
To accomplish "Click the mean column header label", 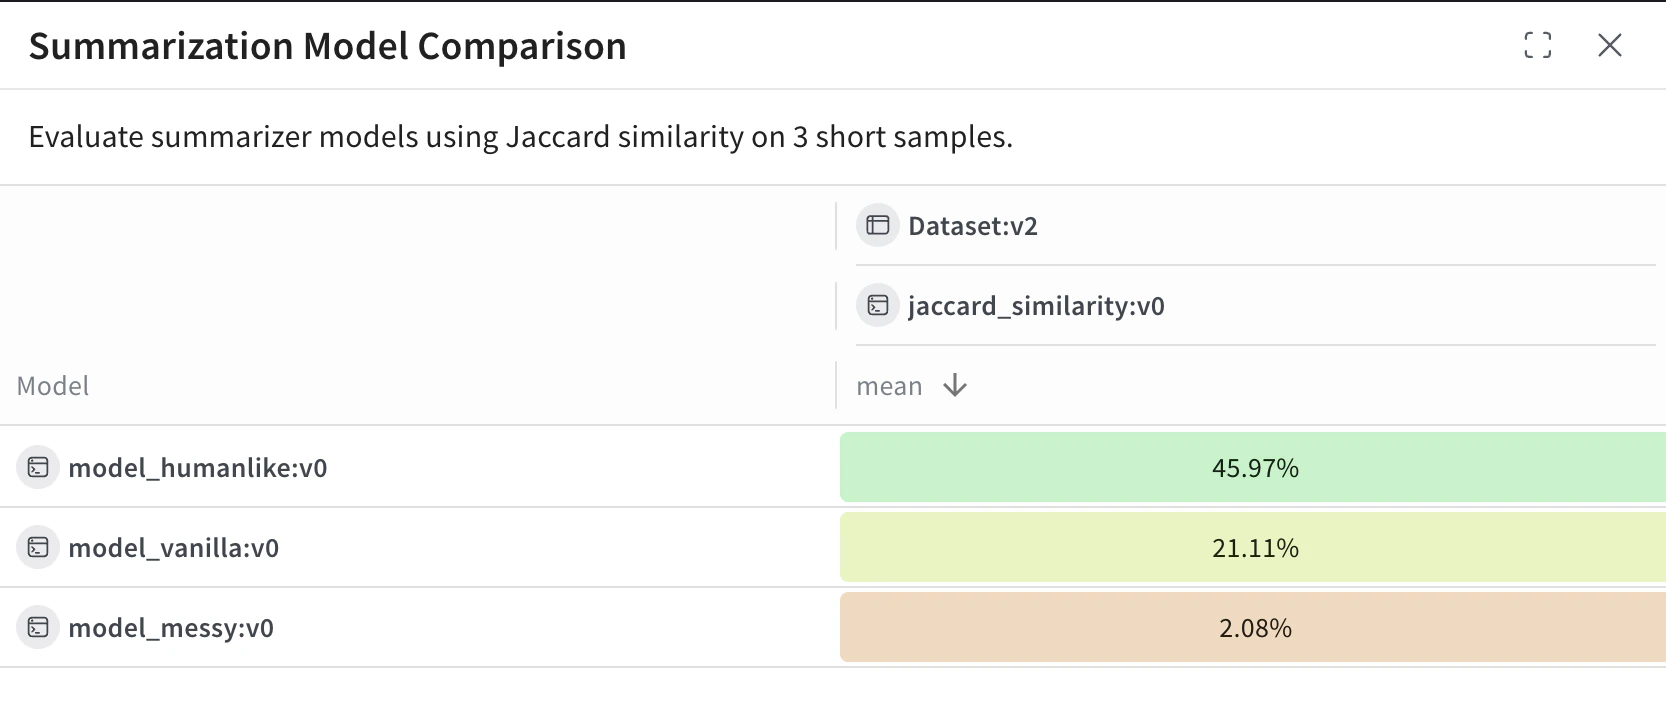I will coord(889,386).
